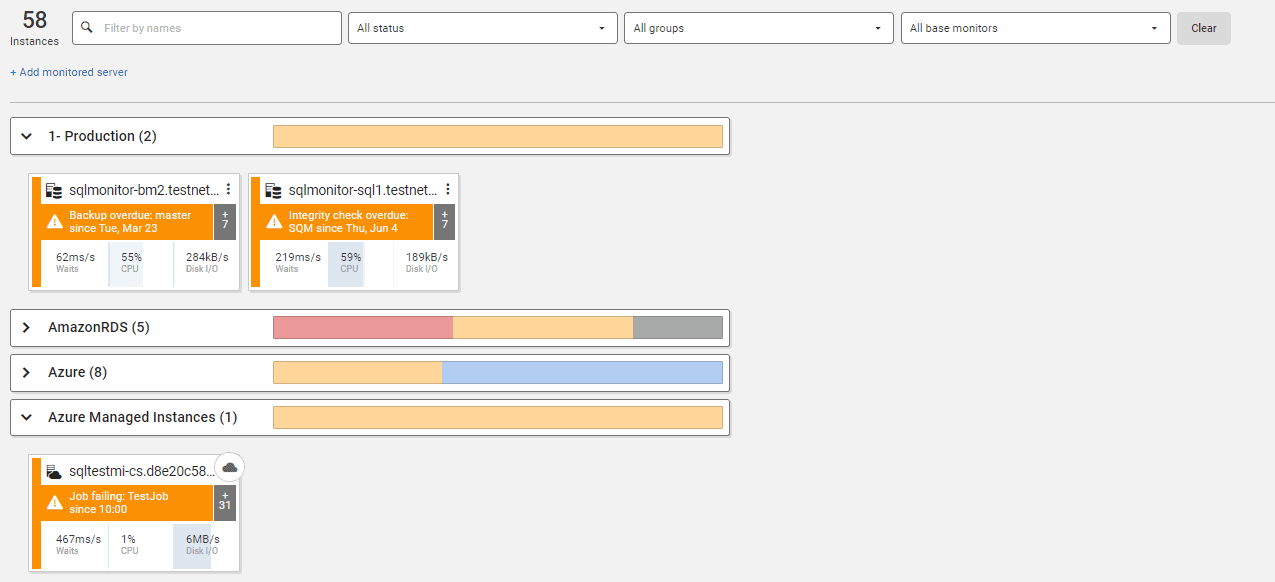
Task: Open the options menu on sqlmonitor-bm2 card
Action: 227,190
